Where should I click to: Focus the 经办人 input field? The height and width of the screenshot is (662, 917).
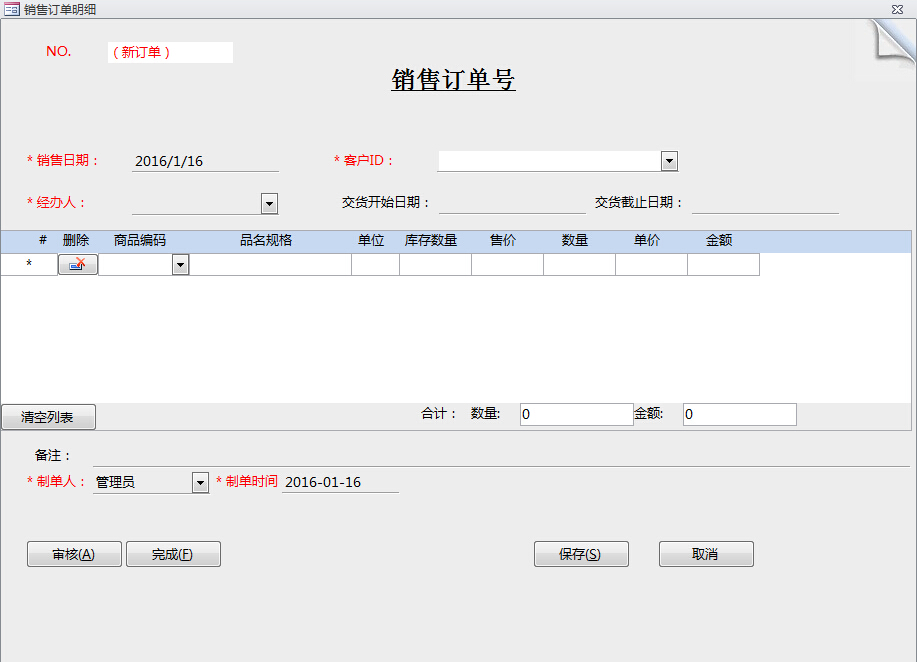[196, 204]
